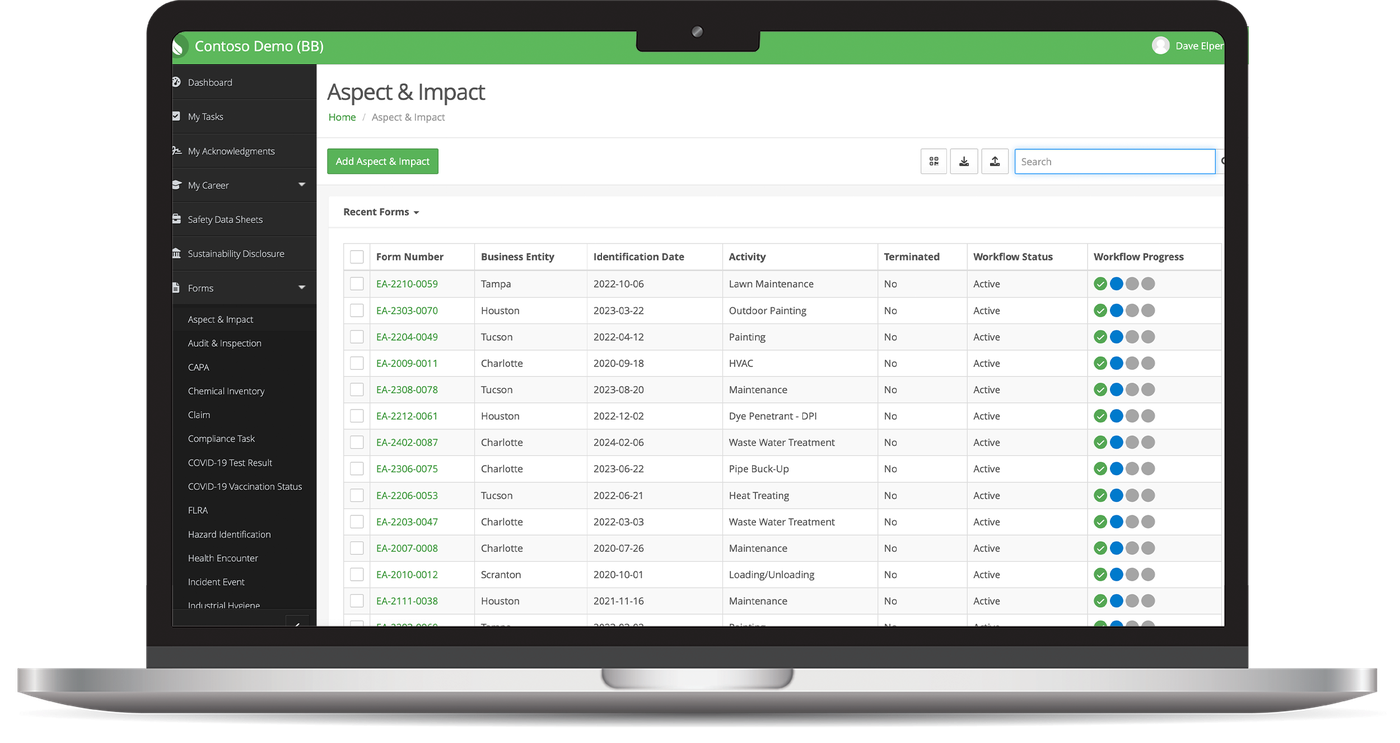Select the checkbox for EA-2204-0049
The image size is (1400, 743).
click(x=357, y=337)
